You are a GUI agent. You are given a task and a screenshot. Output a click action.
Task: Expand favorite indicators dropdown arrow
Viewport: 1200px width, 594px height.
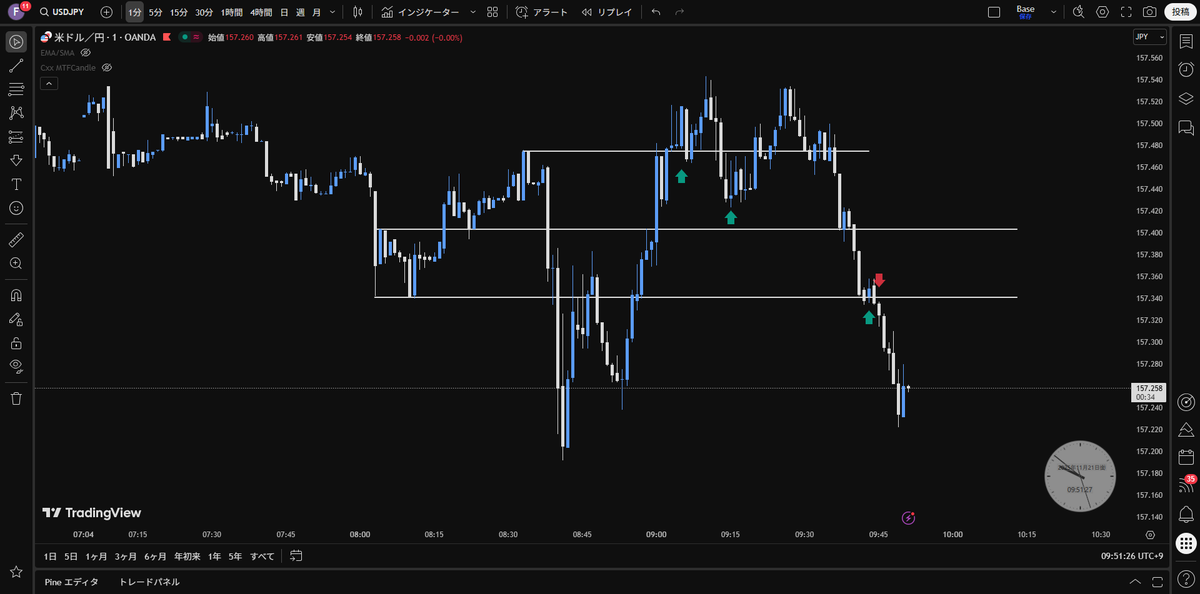coord(473,12)
